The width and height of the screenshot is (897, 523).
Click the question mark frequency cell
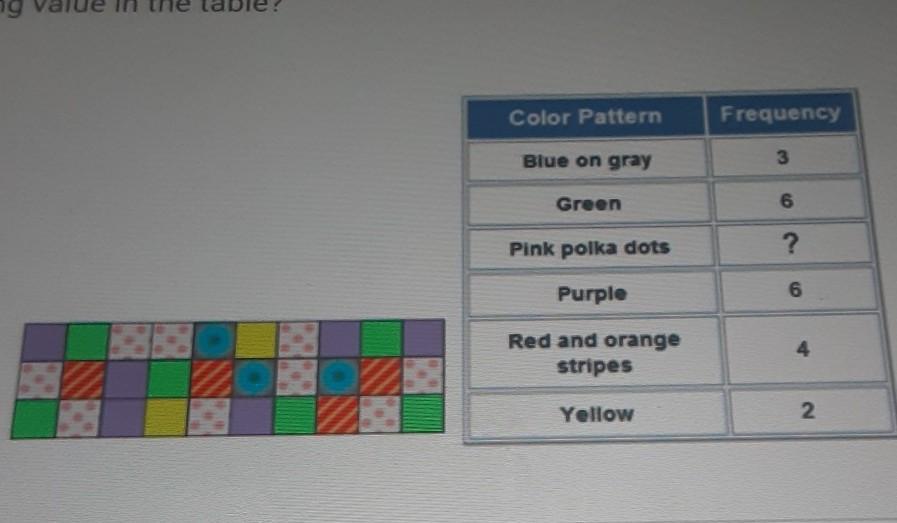click(795, 244)
